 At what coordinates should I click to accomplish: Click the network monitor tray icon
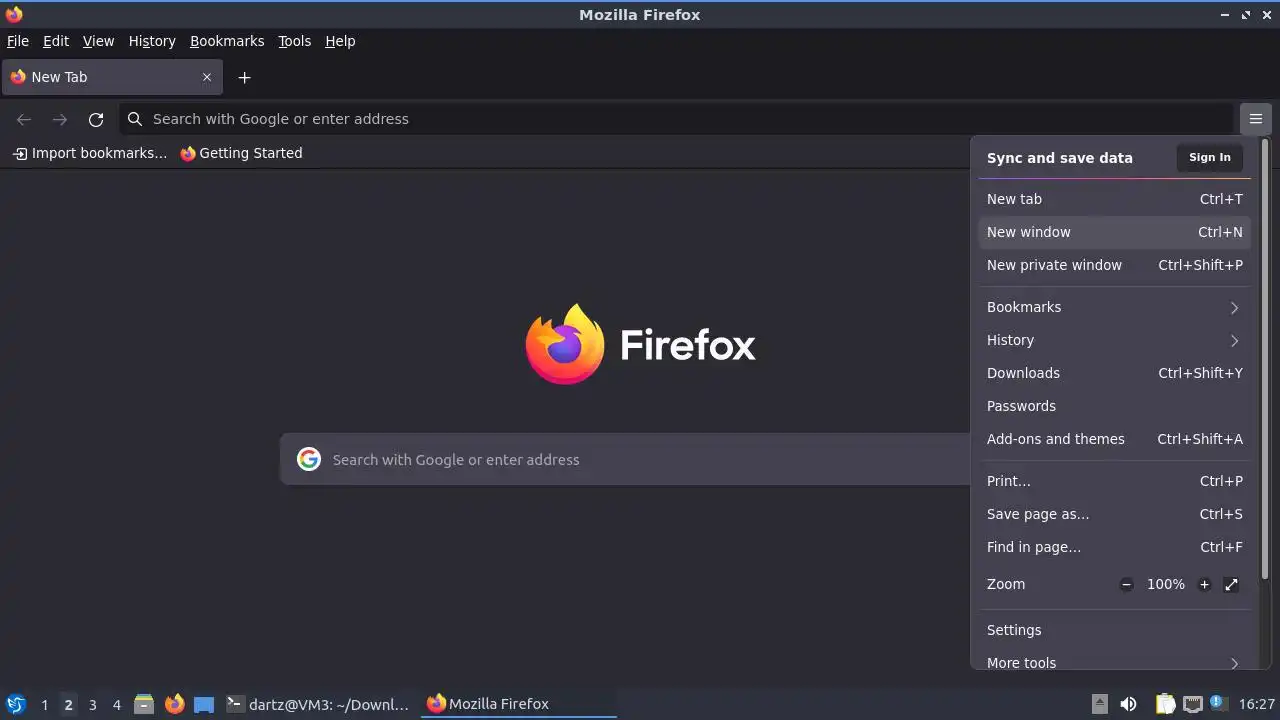coord(1192,704)
